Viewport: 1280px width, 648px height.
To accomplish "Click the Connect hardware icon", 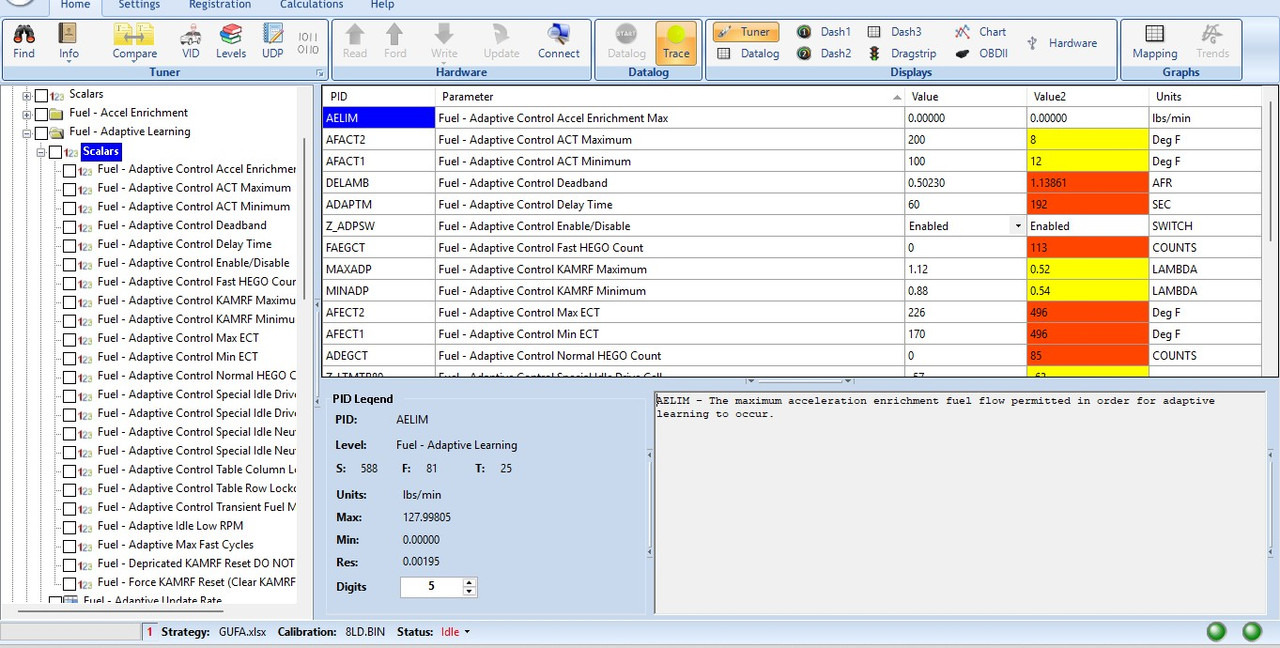I will pyautogui.click(x=559, y=41).
